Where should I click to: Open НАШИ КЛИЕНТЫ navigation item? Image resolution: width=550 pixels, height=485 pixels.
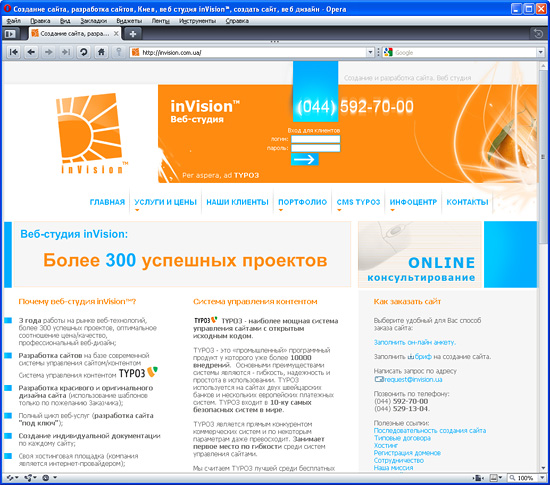[237, 202]
